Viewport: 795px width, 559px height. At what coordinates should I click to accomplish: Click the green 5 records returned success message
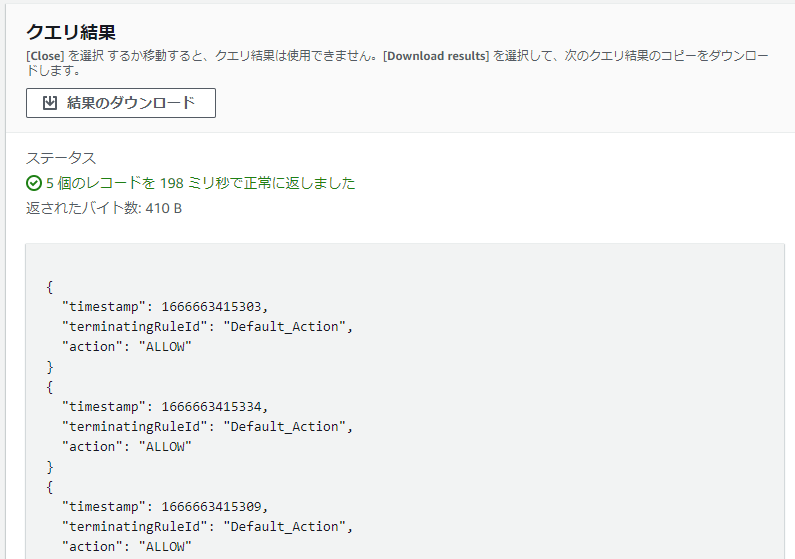(x=200, y=183)
